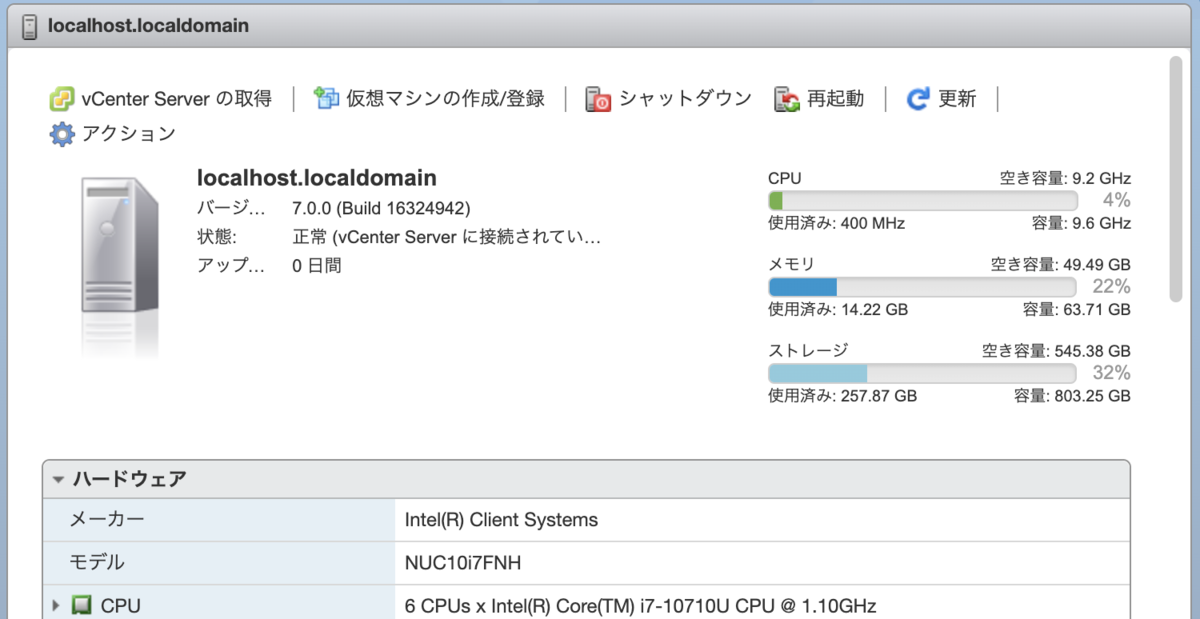Image resolution: width=1200 pixels, height=619 pixels.
Task: Click the 状態: label
Action: tap(217, 238)
